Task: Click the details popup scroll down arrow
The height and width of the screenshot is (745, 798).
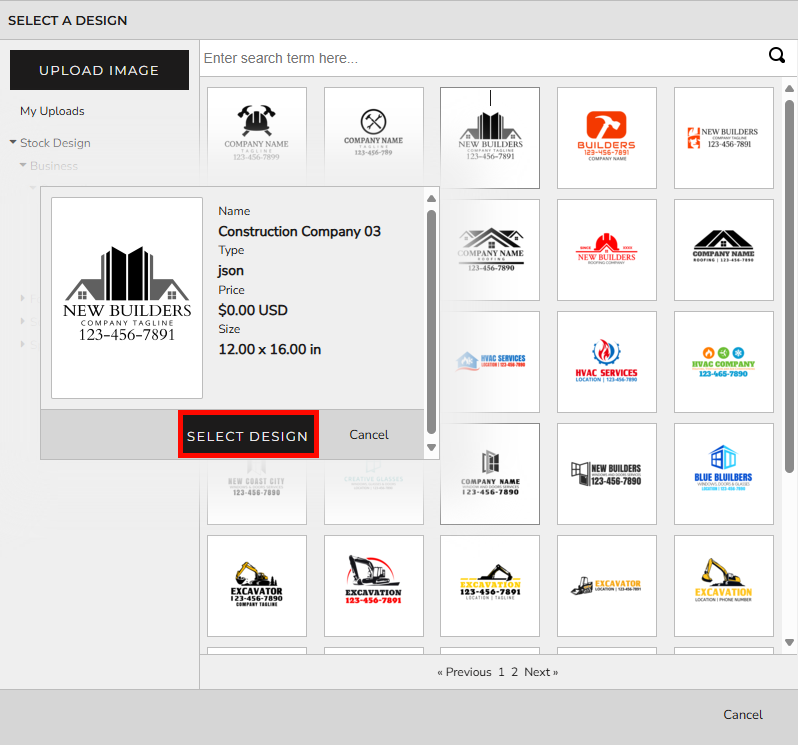Action: 431,447
